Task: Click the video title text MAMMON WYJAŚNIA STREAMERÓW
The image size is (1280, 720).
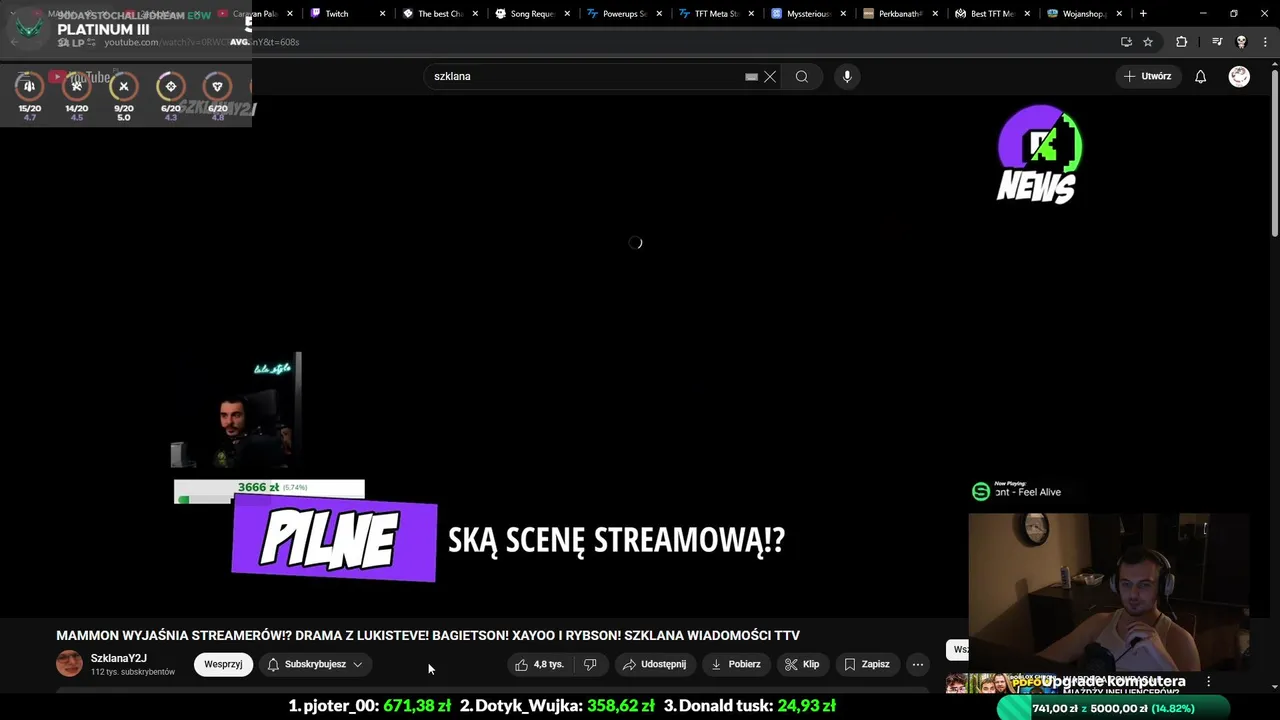Action: pyautogui.click(x=428, y=636)
